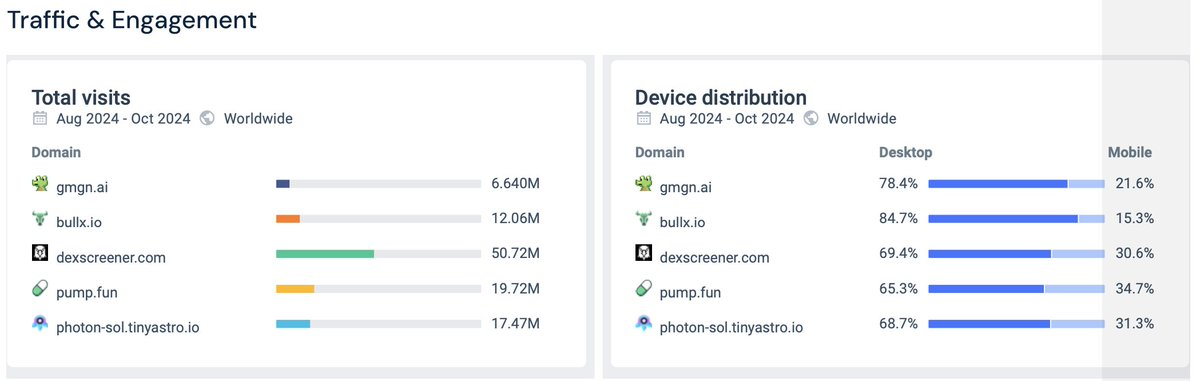
Task: Select the Desktop column header
Action: click(x=905, y=153)
